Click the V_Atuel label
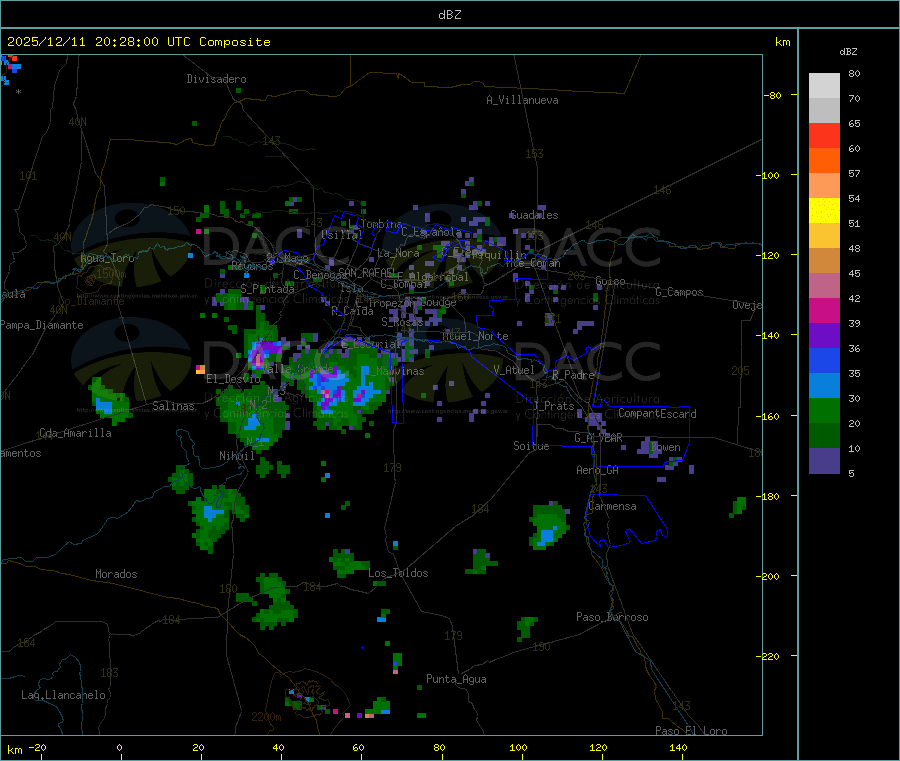900x761 pixels. [514, 370]
